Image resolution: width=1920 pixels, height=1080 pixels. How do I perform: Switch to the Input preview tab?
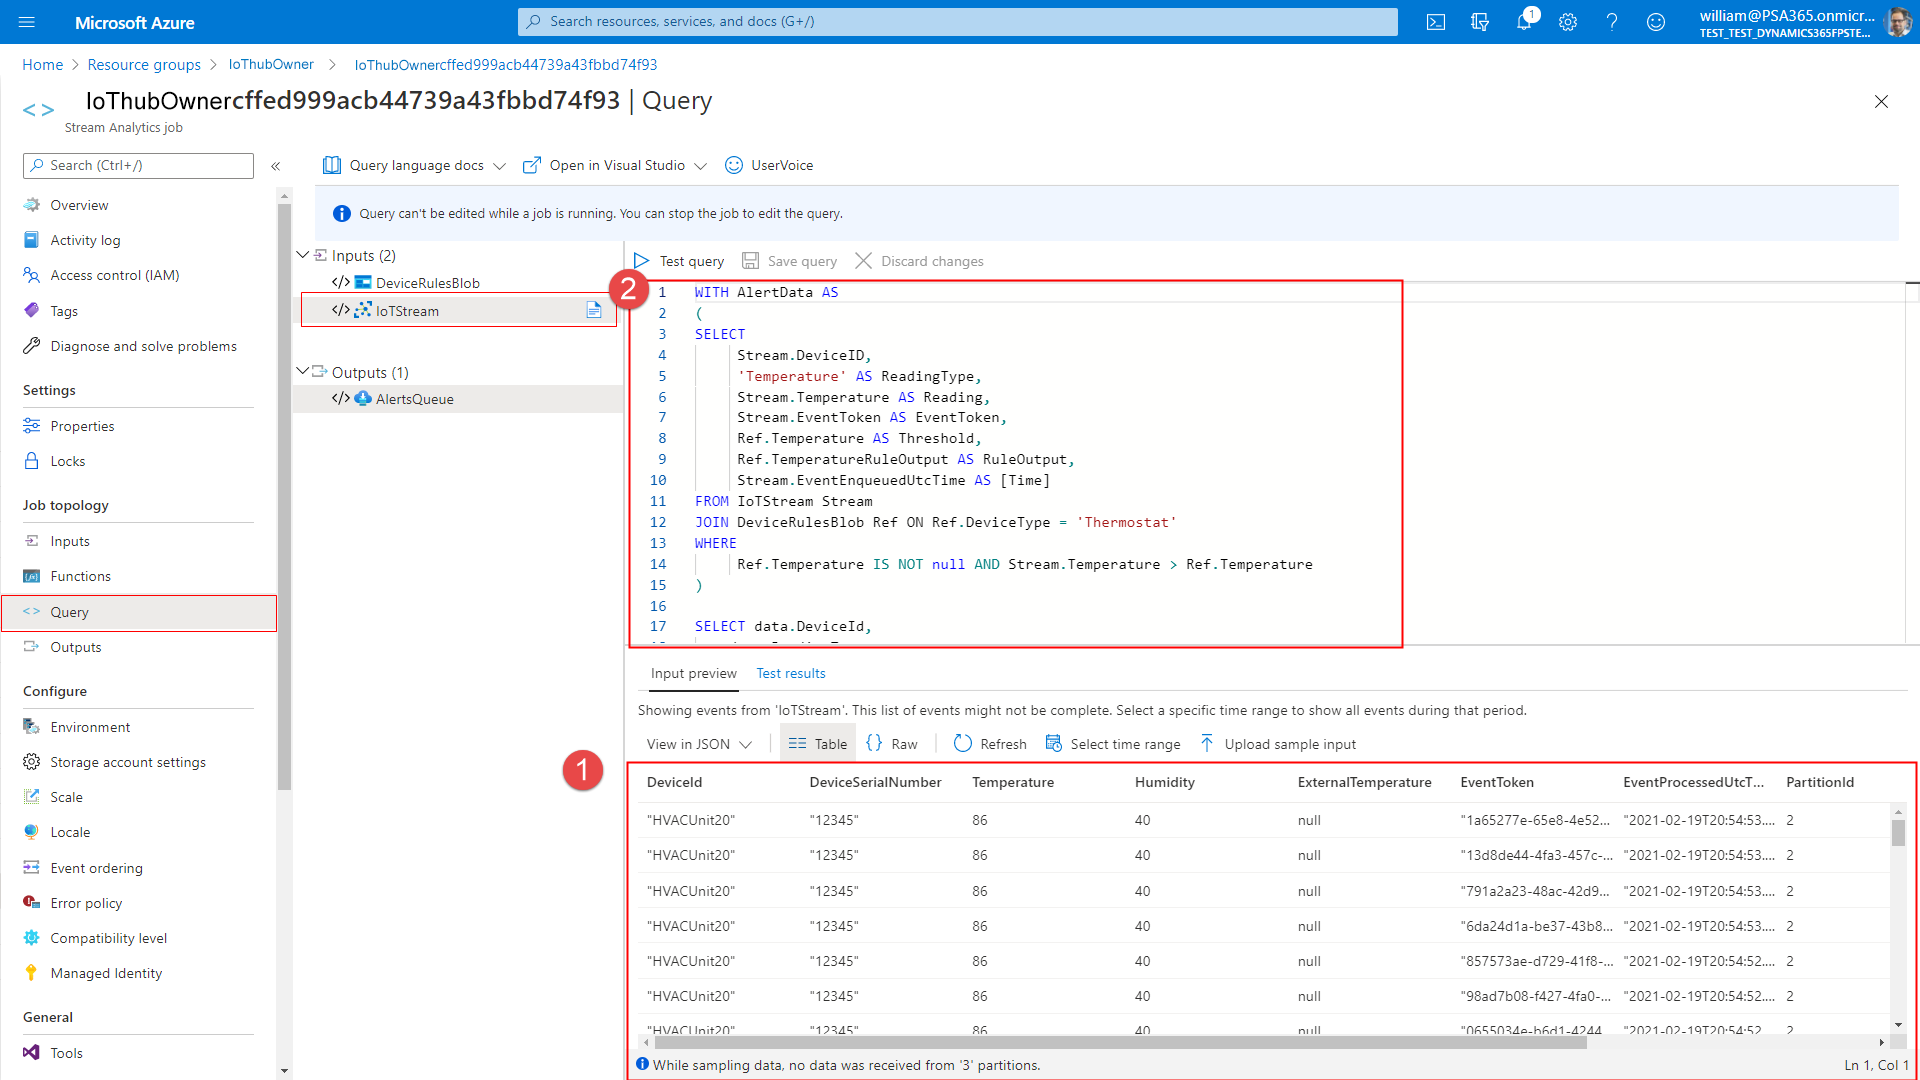692,673
